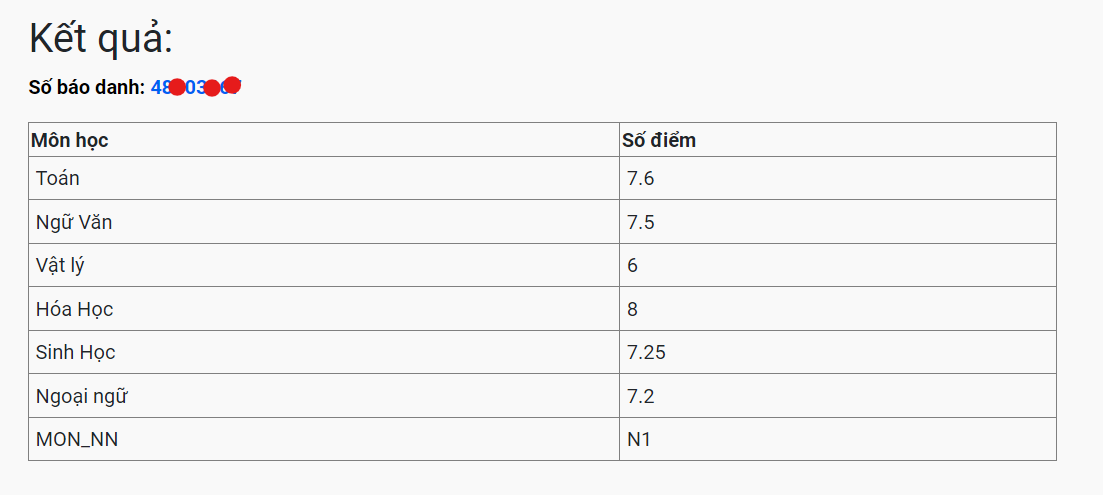Click the blue candidate number link
The height and width of the screenshot is (495, 1103).
click(194, 87)
